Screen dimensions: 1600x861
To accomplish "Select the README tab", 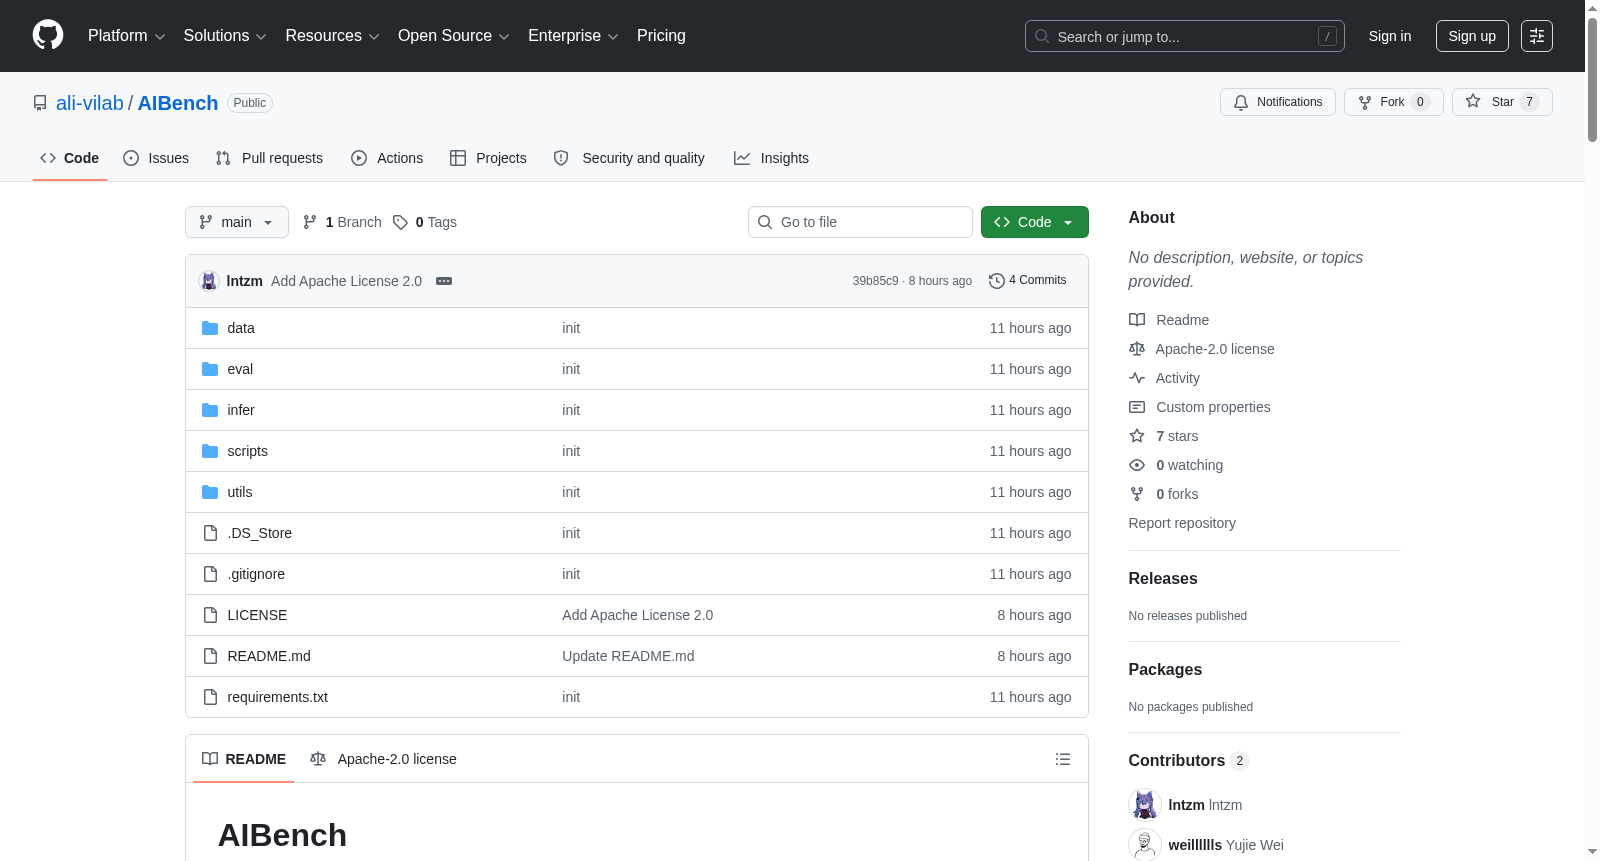I will click(x=244, y=759).
